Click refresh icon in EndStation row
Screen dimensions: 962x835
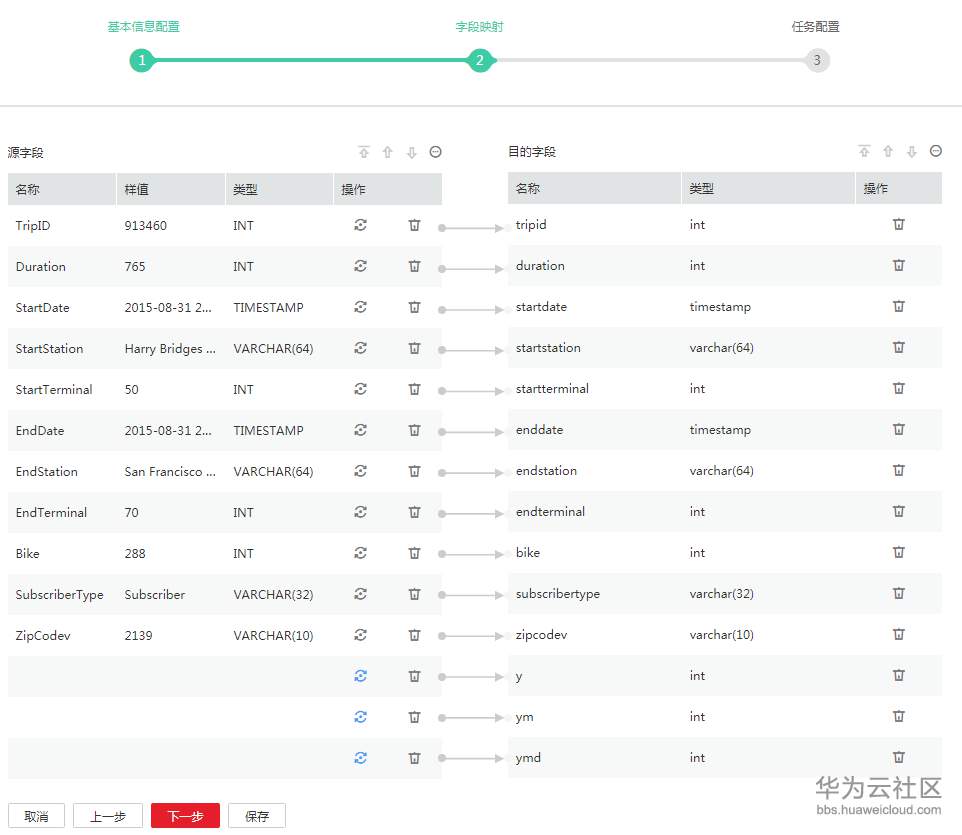click(361, 471)
